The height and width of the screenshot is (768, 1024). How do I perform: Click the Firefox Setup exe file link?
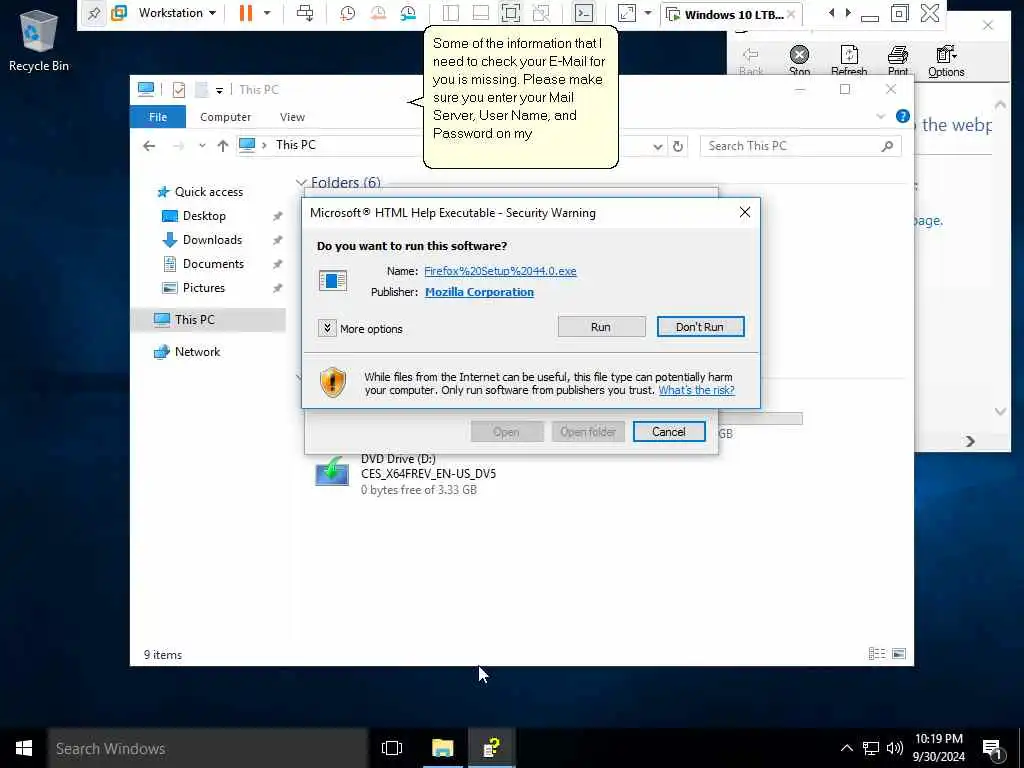click(x=500, y=271)
